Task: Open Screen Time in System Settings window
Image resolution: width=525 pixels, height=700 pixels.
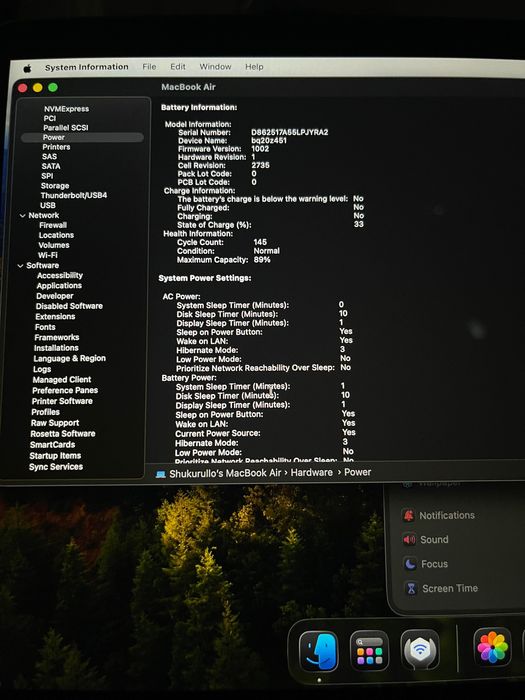Action: click(450, 588)
